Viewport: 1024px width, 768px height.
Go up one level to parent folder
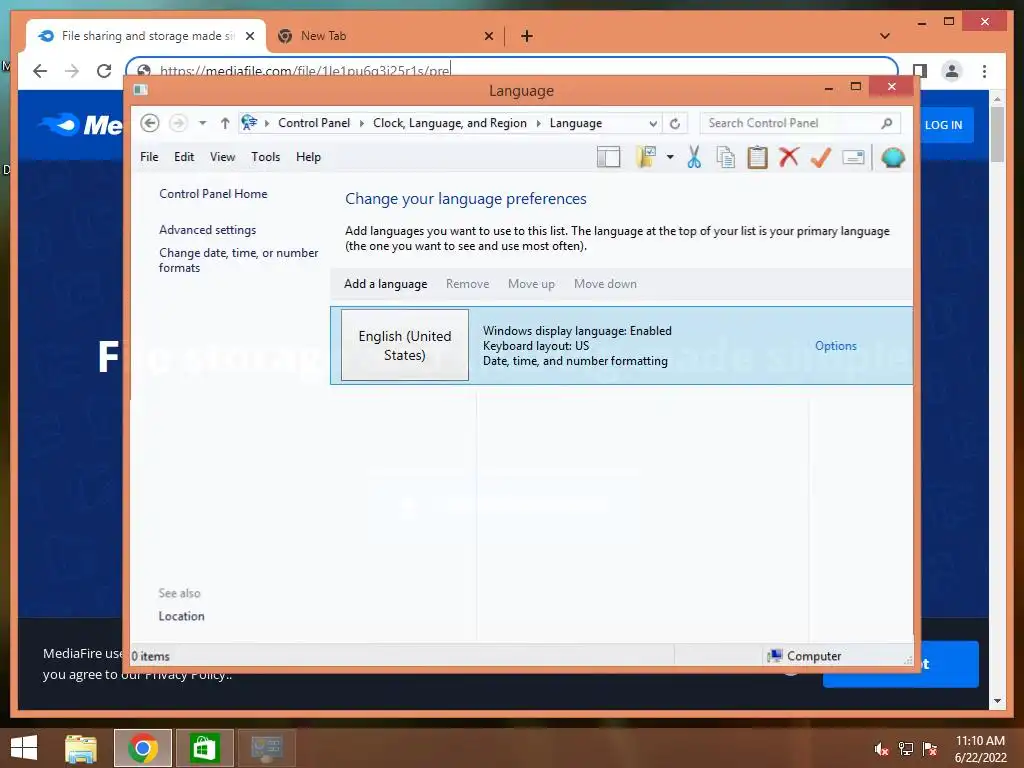225,123
